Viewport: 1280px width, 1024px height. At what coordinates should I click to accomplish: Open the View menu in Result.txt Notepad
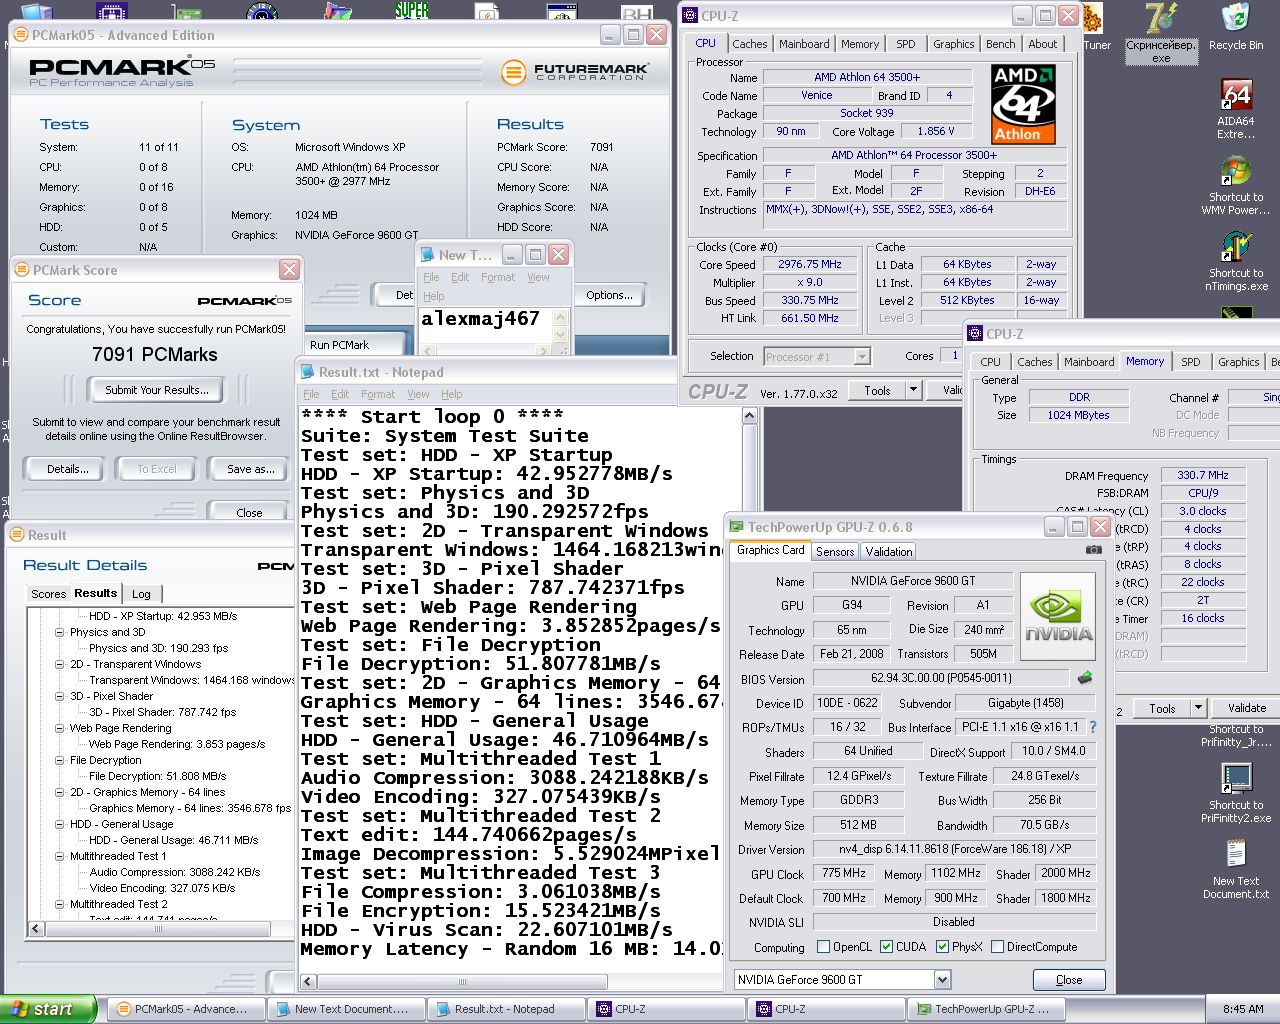tap(418, 394)
